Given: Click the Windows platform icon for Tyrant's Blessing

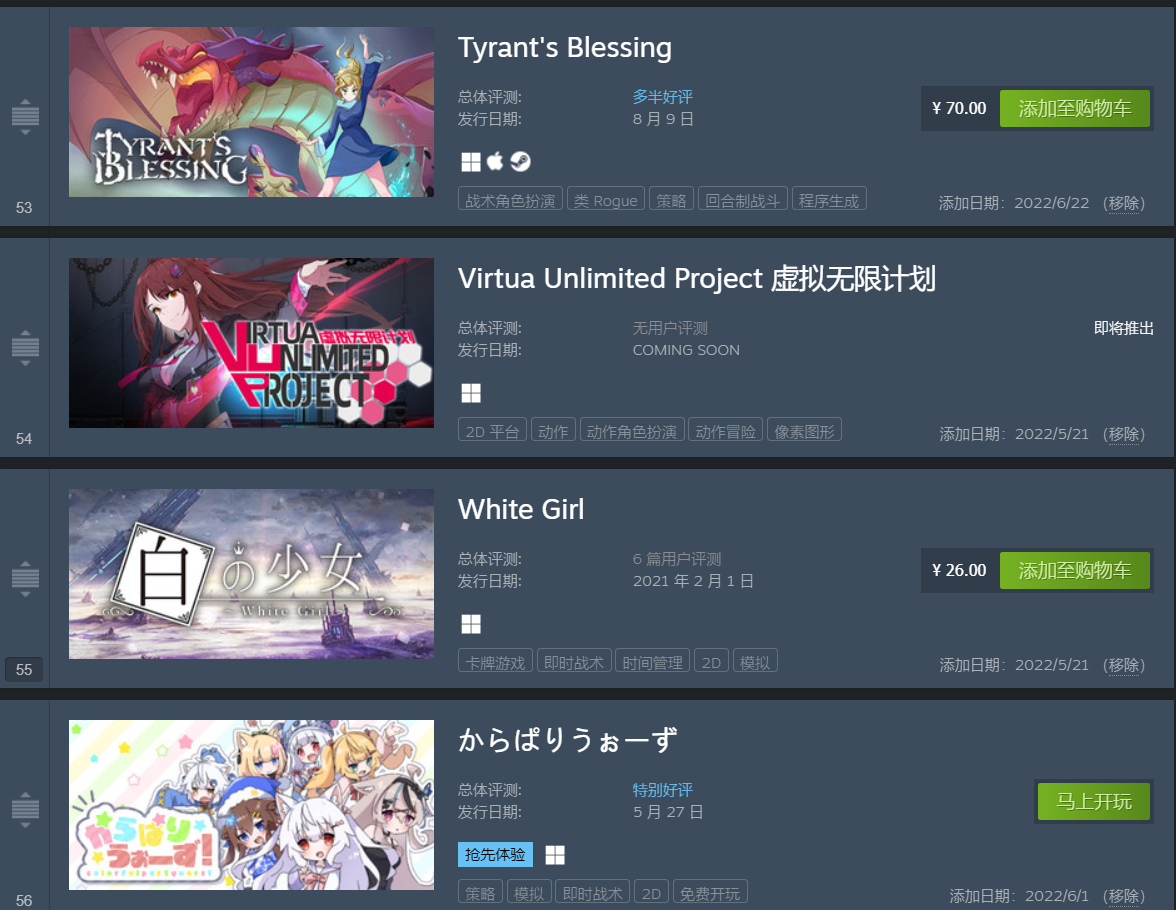Looking at the screenshot, I should (471, 162).
